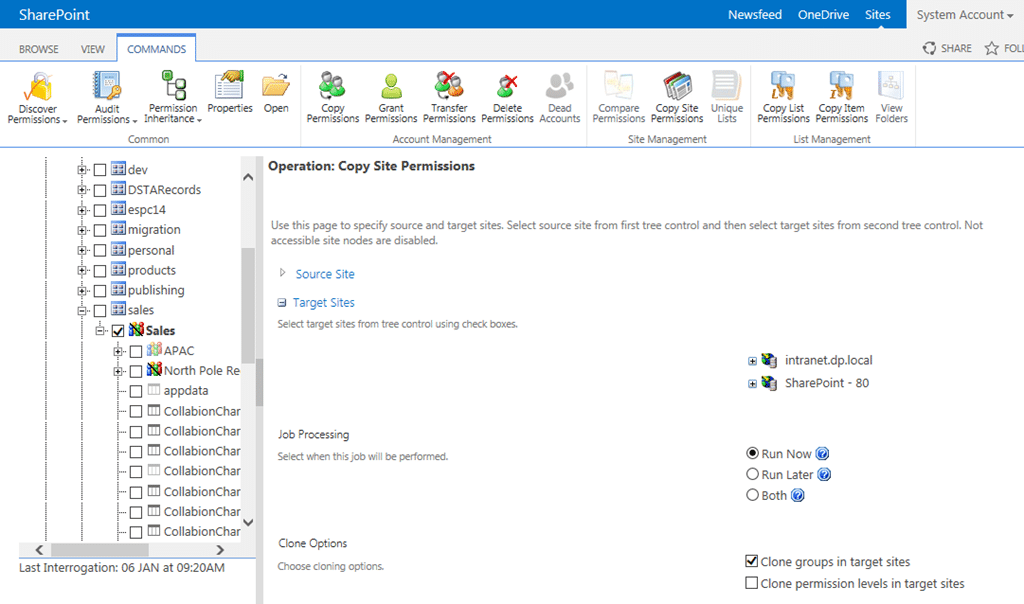This screenshot has height=604, width=1024.
Task: Click the Open folder icon
Action: [x=276, y=86]
